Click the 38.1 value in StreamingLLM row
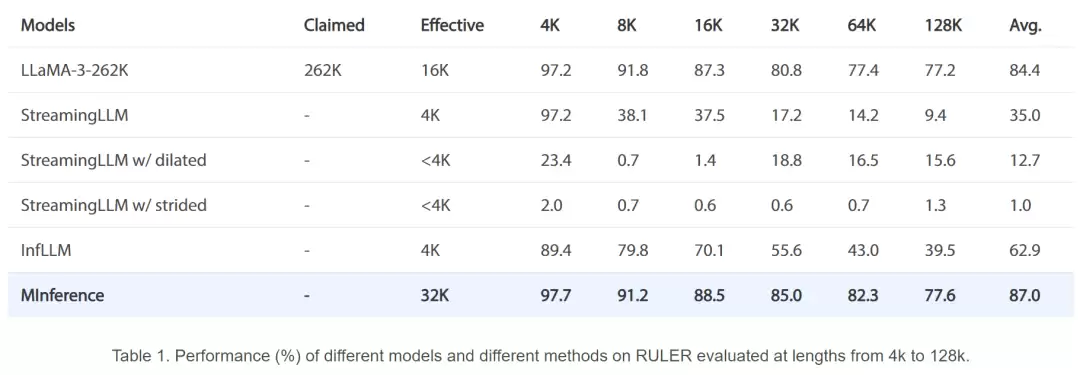Image resolution: width=1080 pixels, height=375 pixels. click(632, 115)
